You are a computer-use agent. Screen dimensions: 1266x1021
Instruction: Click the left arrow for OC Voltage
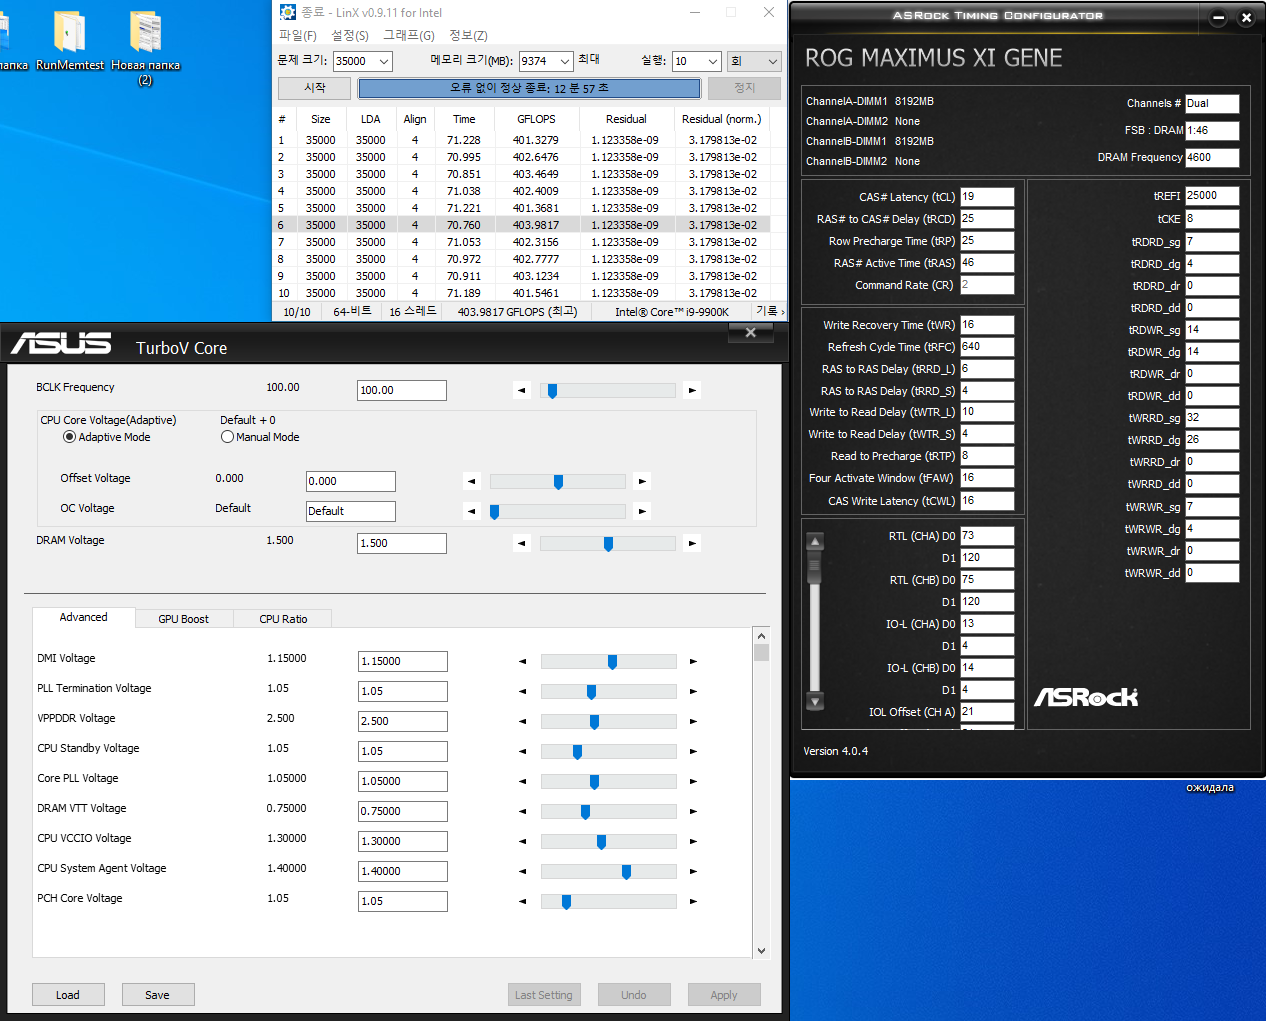471,511
